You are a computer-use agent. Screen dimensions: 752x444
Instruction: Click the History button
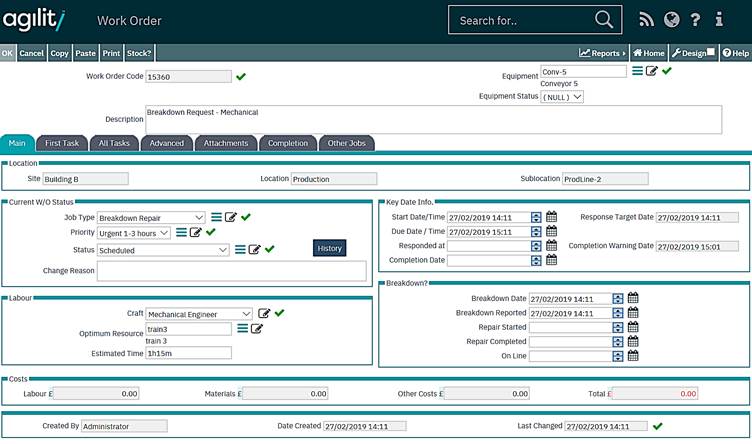click(x=329, y=248)
